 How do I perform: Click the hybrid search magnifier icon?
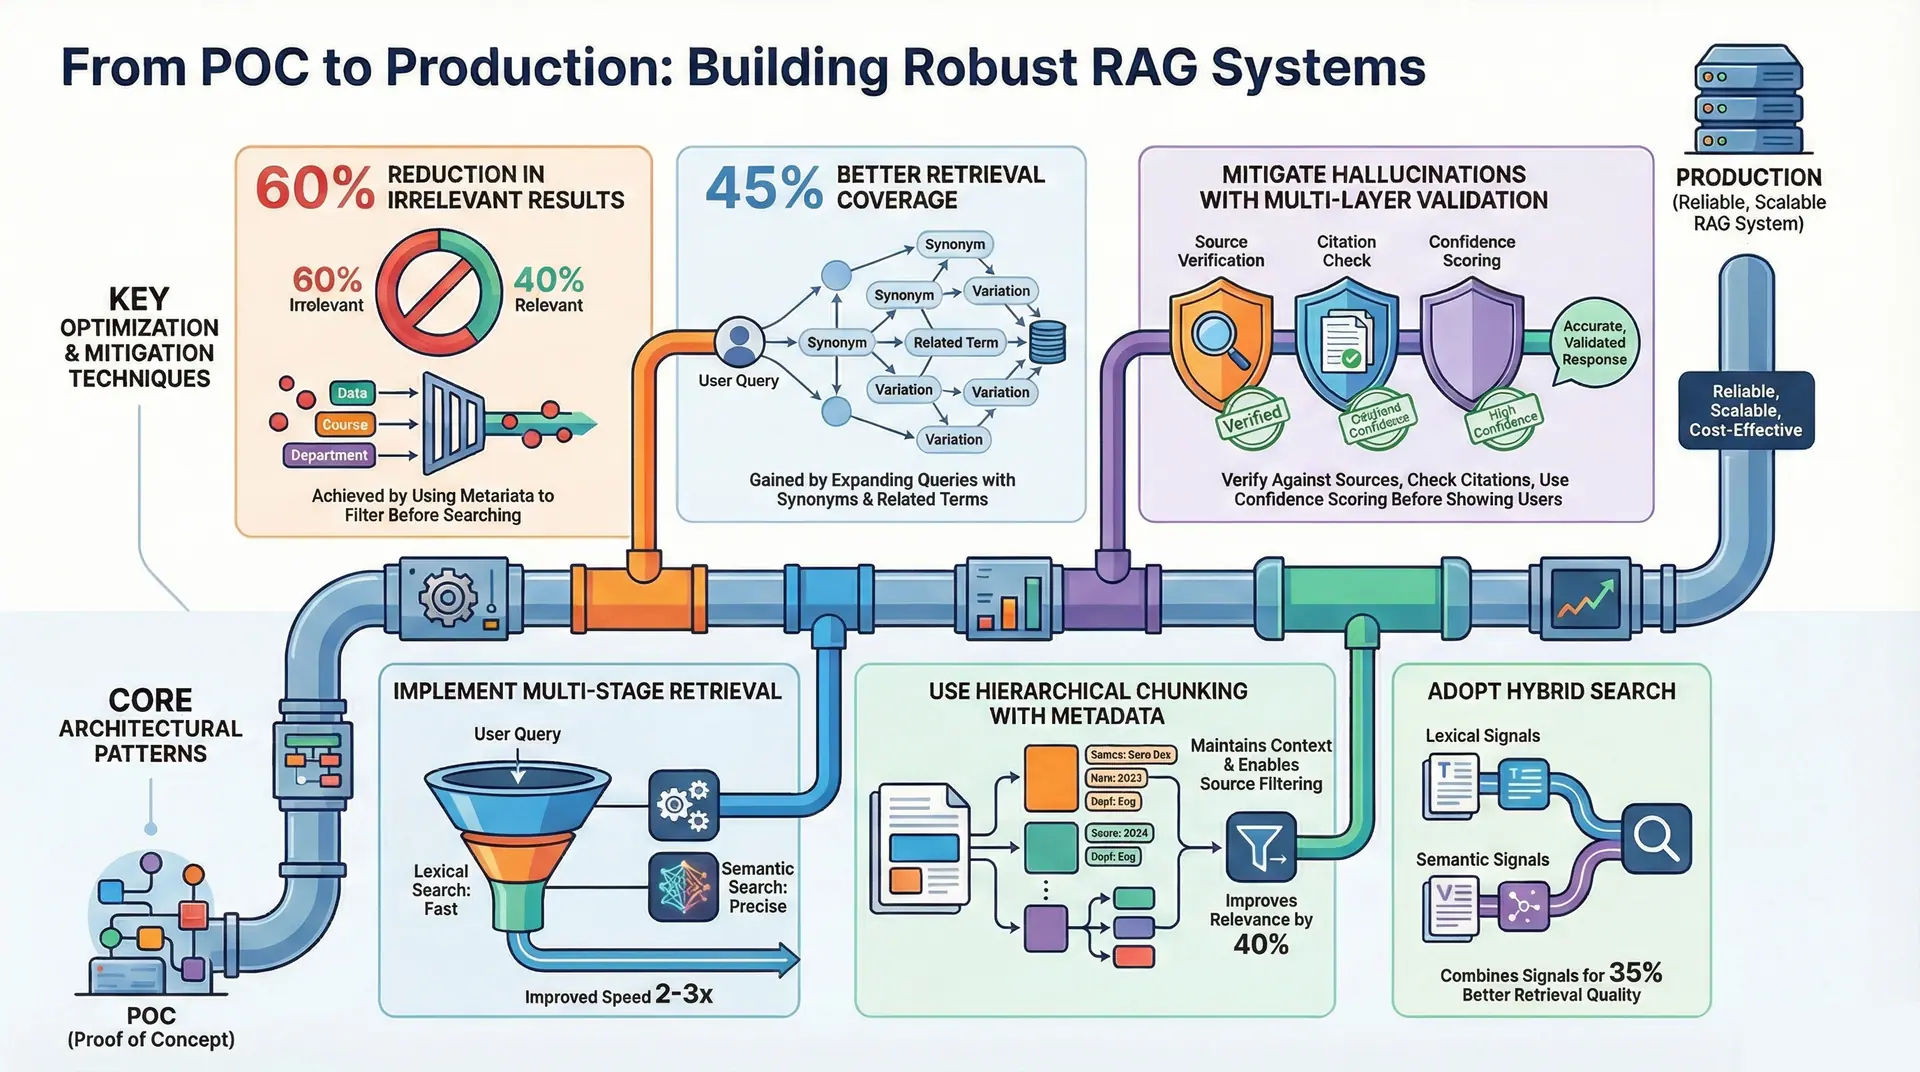1656,838
